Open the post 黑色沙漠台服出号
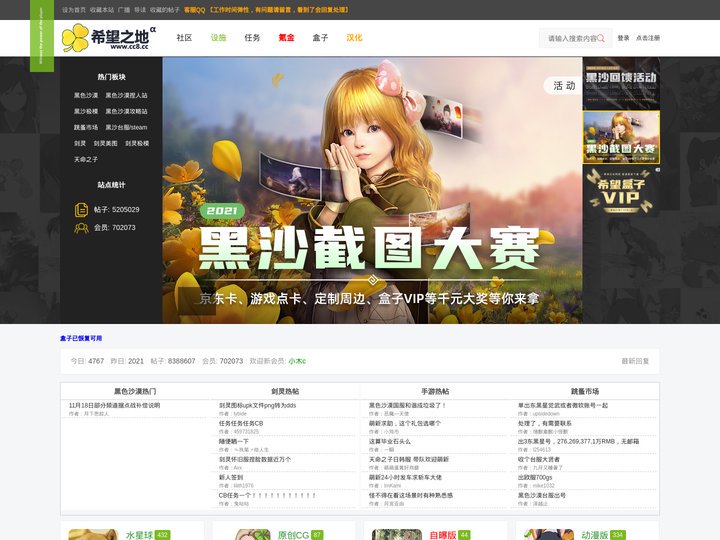The image size is (720, 540). pyautogui.click(x=542, y=495)
